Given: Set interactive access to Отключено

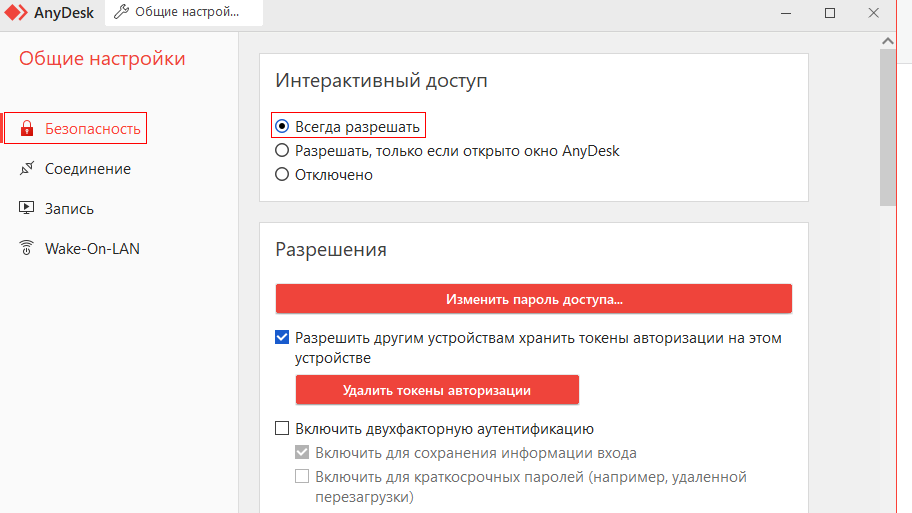Looking at the screenshot, I should click(x=283, y=175).
